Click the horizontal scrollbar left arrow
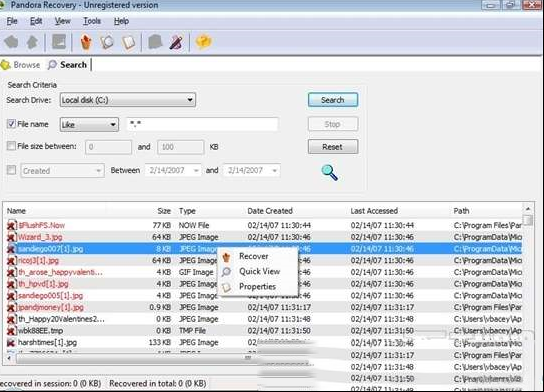The width and height of the screenshot is (544, 392). click(x=9, y=358)
